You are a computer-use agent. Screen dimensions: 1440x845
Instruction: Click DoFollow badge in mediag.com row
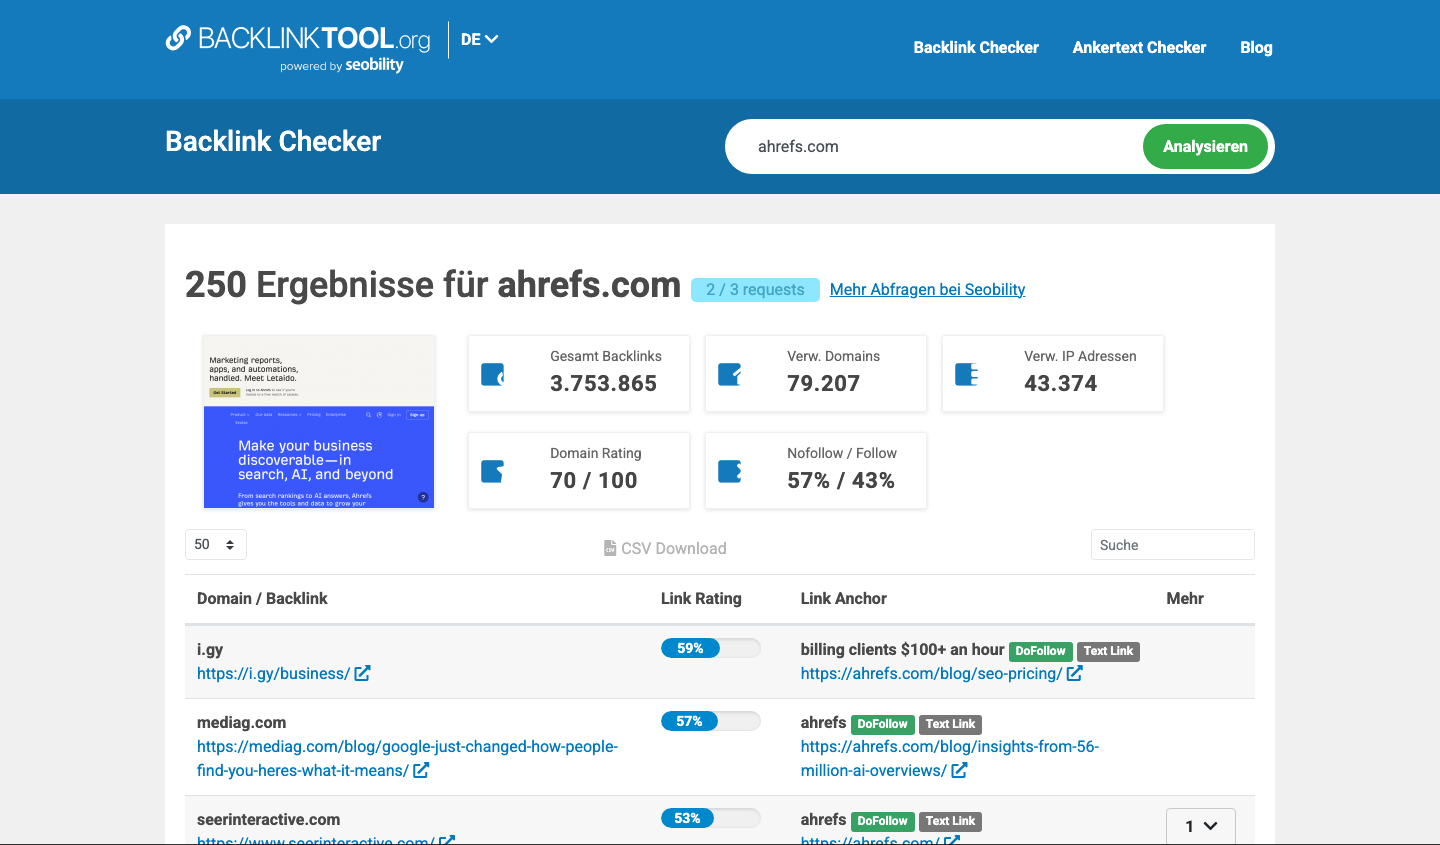[882, 724]
